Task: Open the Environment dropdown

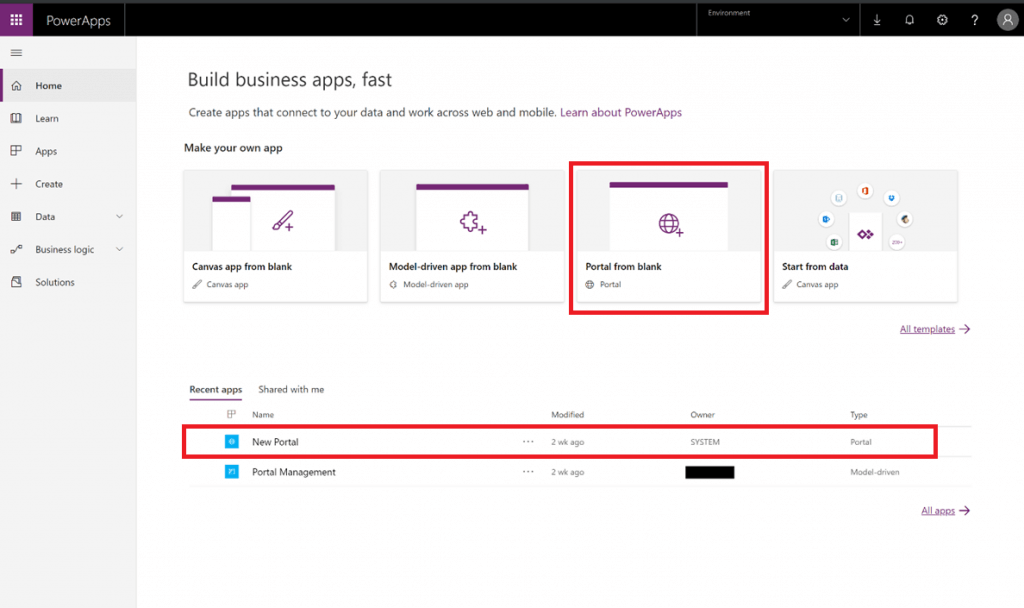Action: coord(778,19)
